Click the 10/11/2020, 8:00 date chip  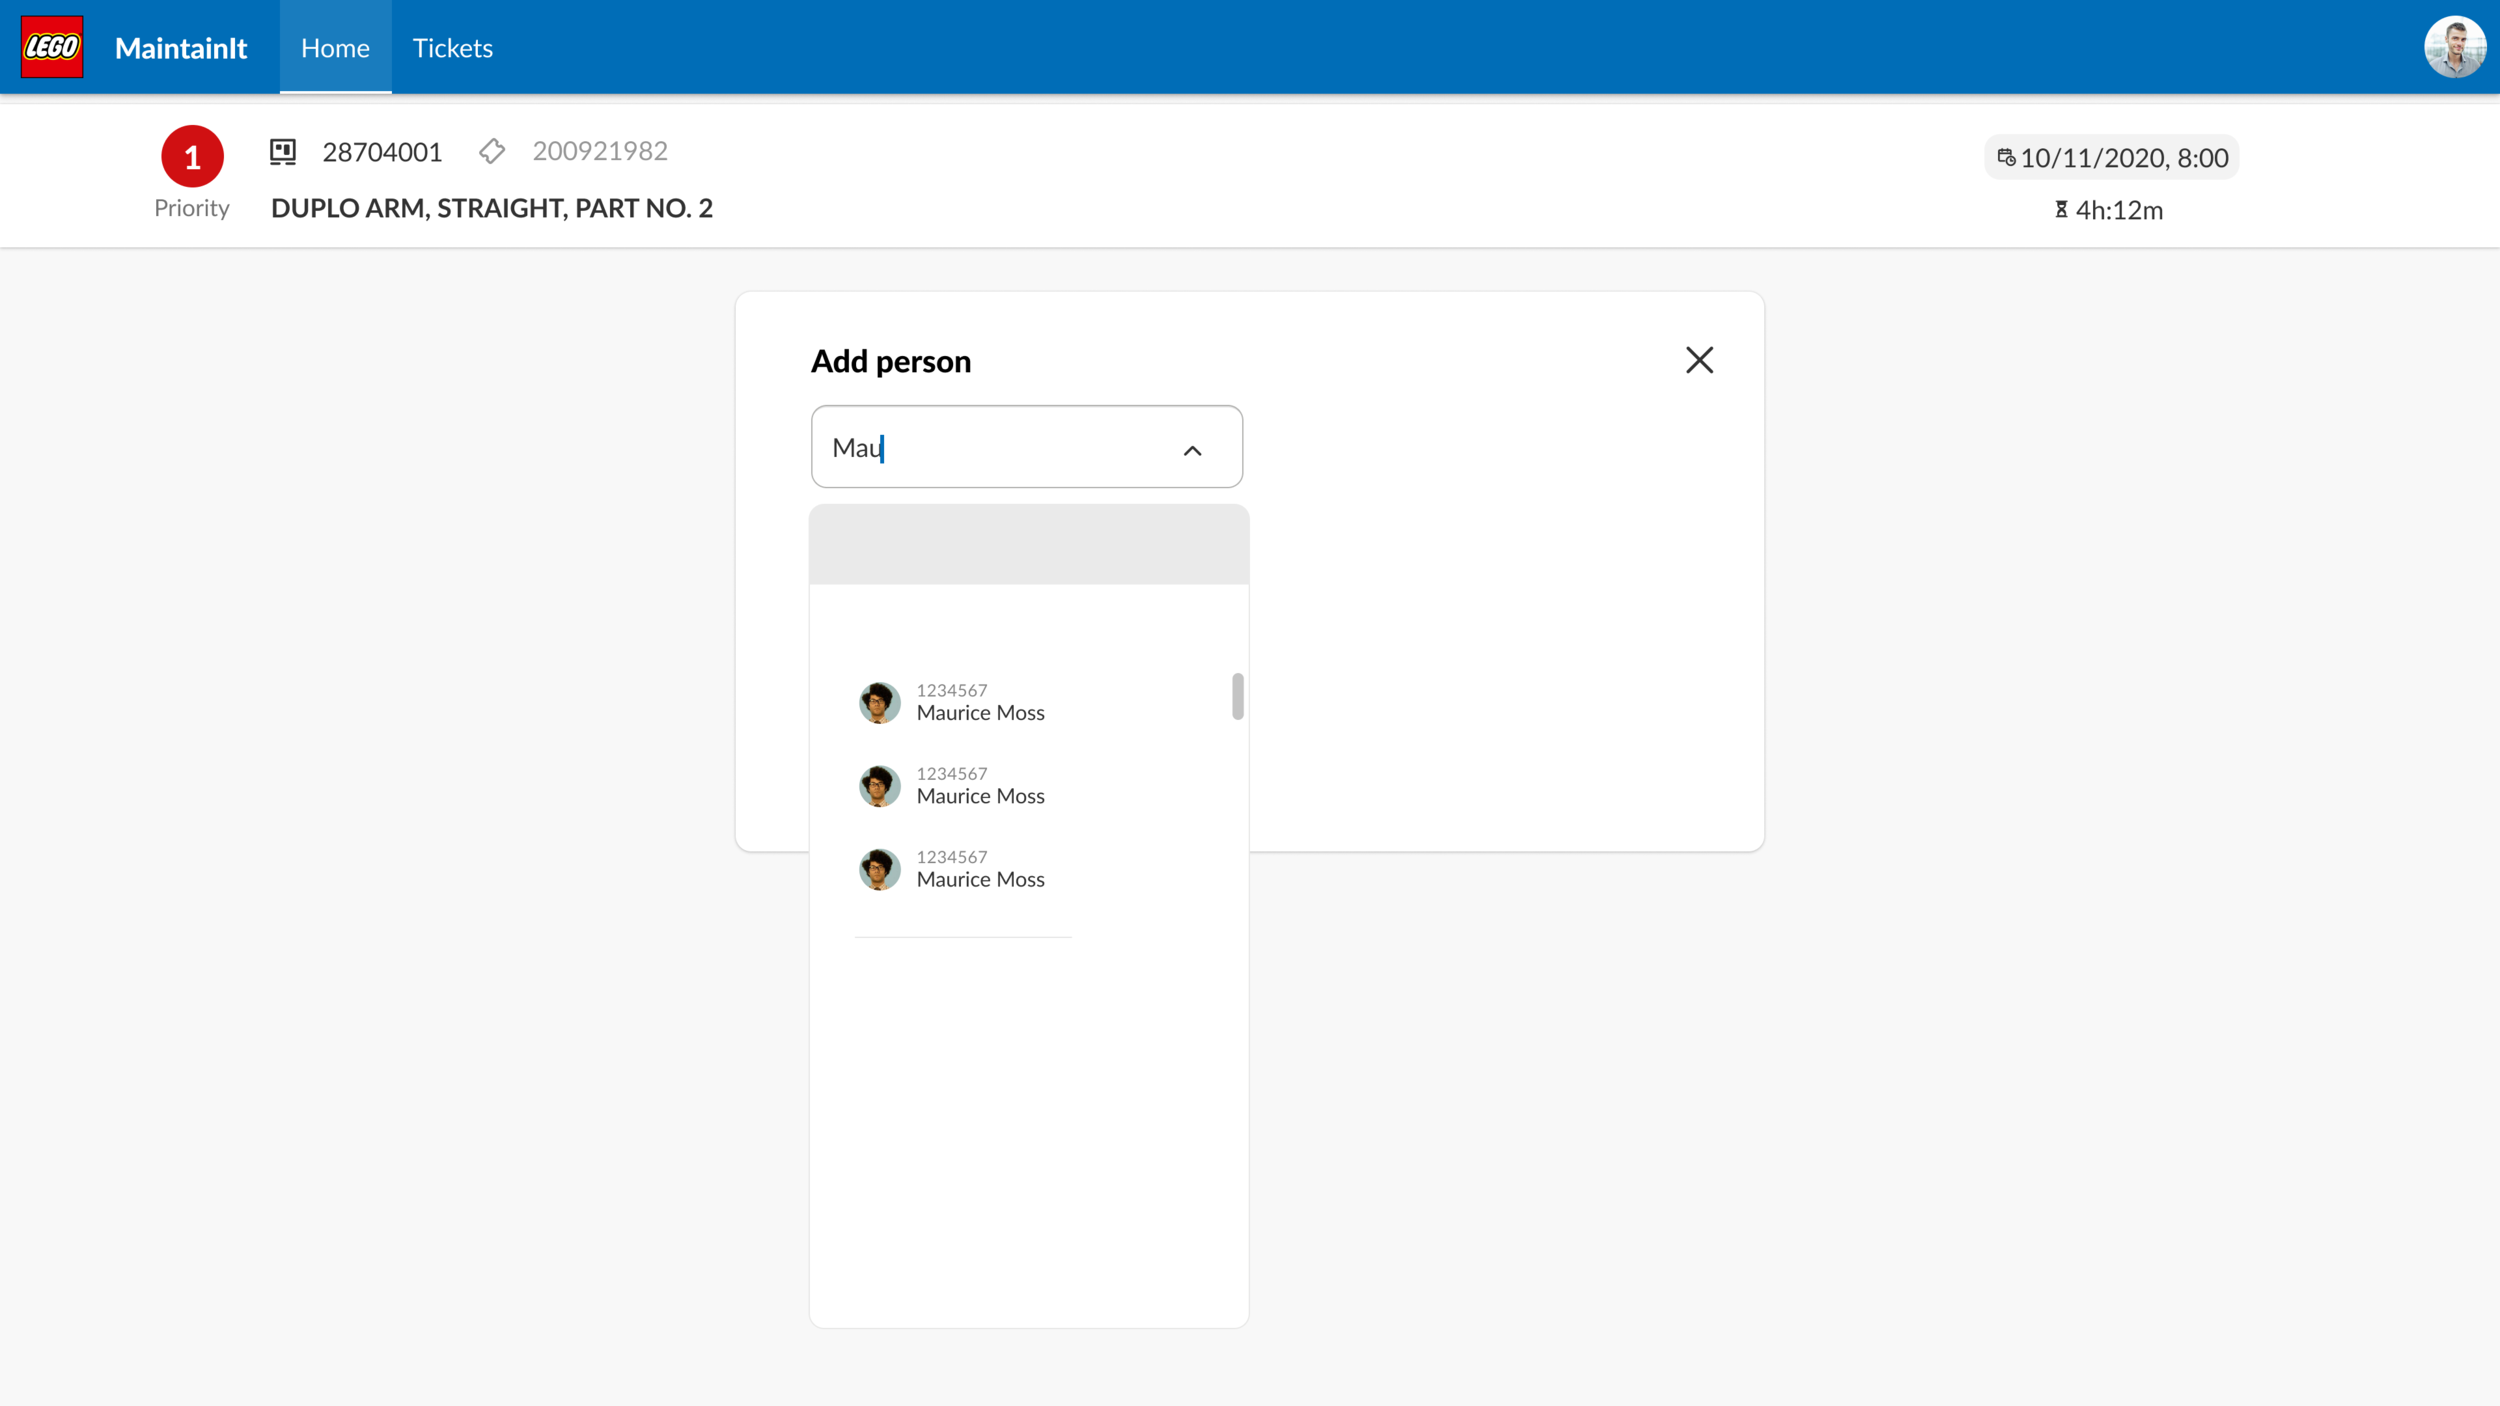click(x=2111, y=157)
